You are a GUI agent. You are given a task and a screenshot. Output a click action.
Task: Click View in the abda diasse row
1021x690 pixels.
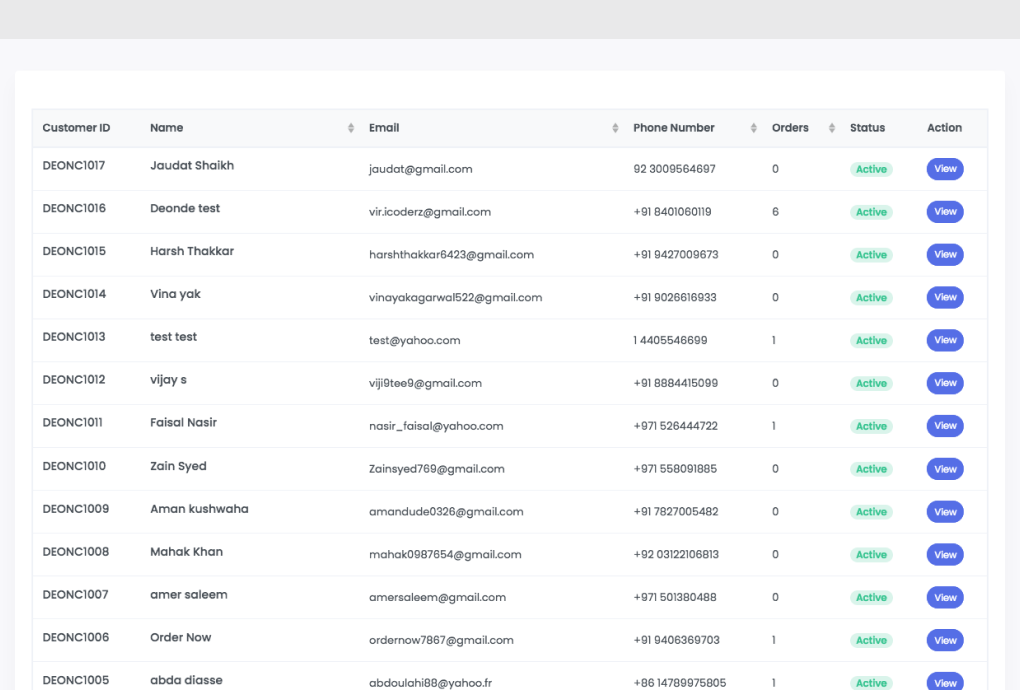945,682
